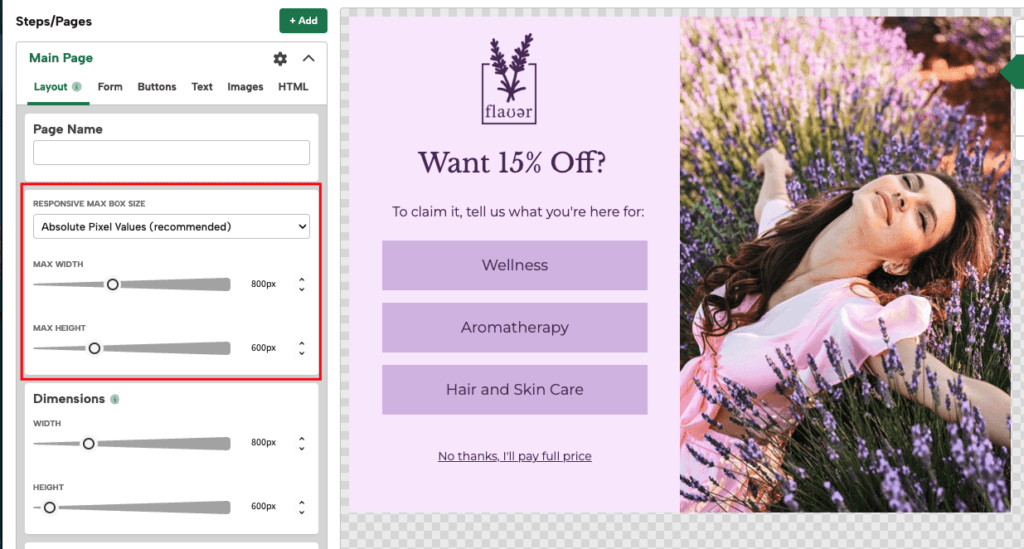Click "No thanks, I'll pay full price" link
Viewport: 1024px width, 549px height.
pyautogui.click(x=515, y=456)
